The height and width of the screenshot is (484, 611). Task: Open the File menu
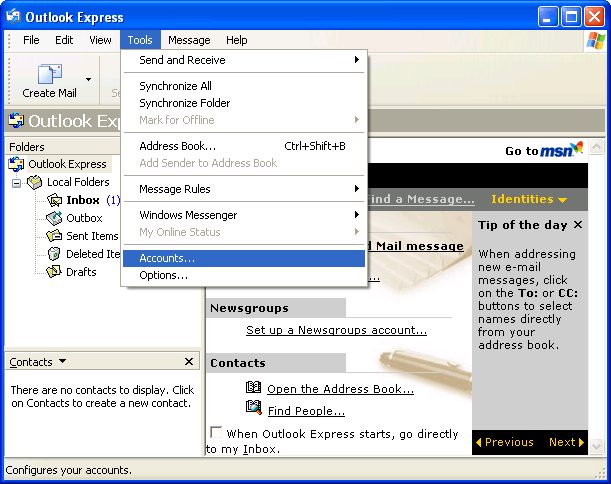pyautogui.click(x=31, y=40)
